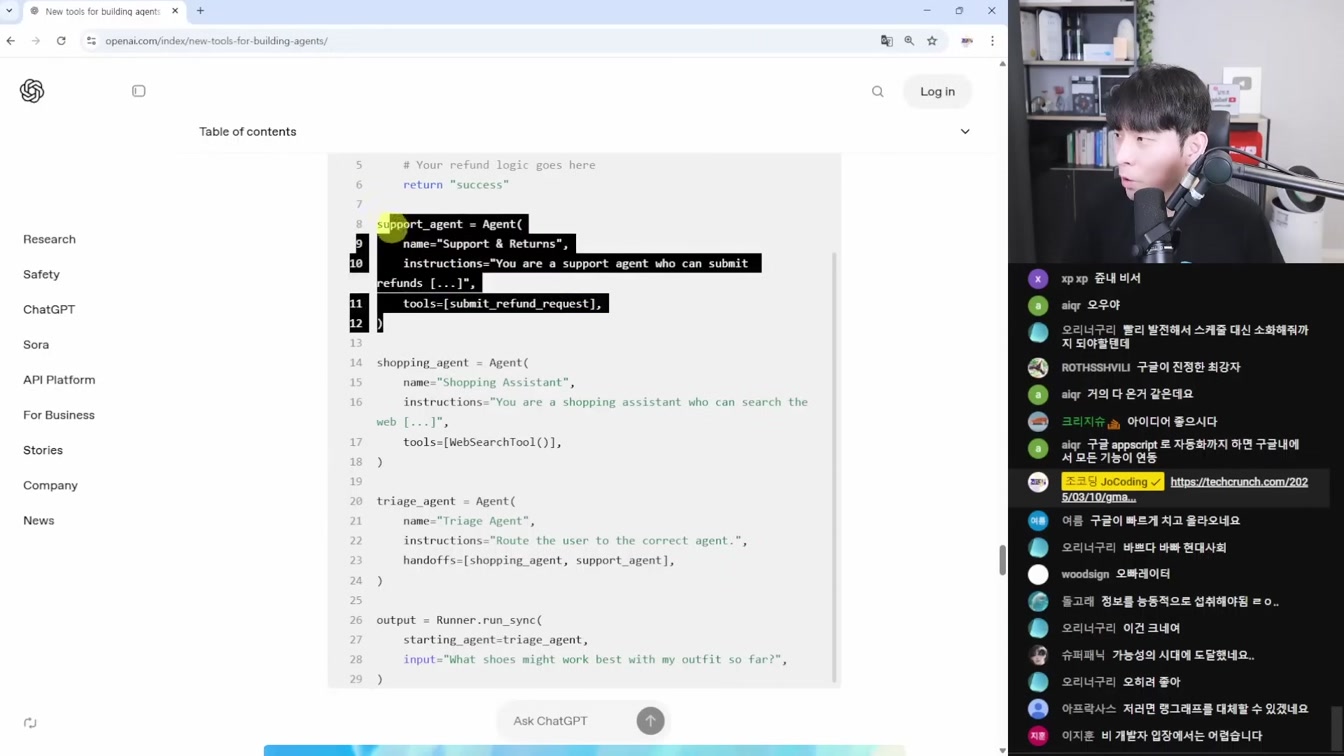Click the zoom magnifier icon in address bar
This screenshot has width=1344, height=756.
pyautogui.click(x=909, y=41)
